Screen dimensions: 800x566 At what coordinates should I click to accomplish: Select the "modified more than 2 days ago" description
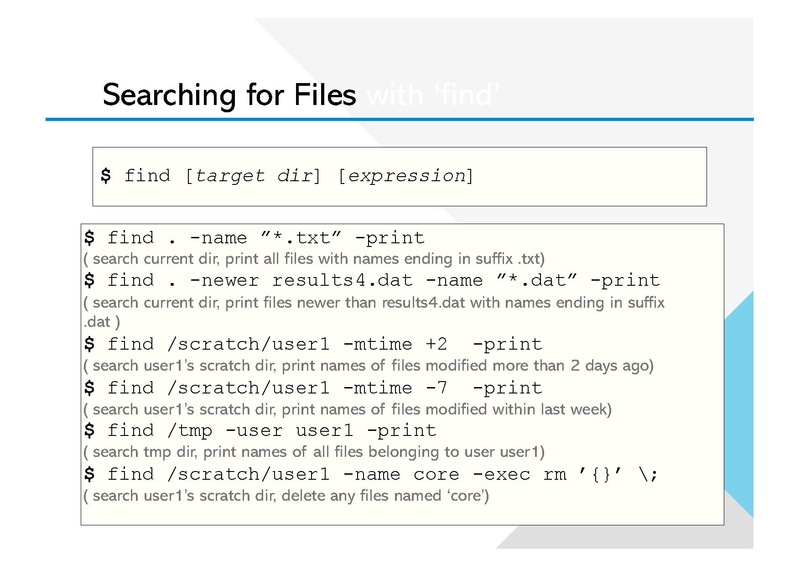368,365
